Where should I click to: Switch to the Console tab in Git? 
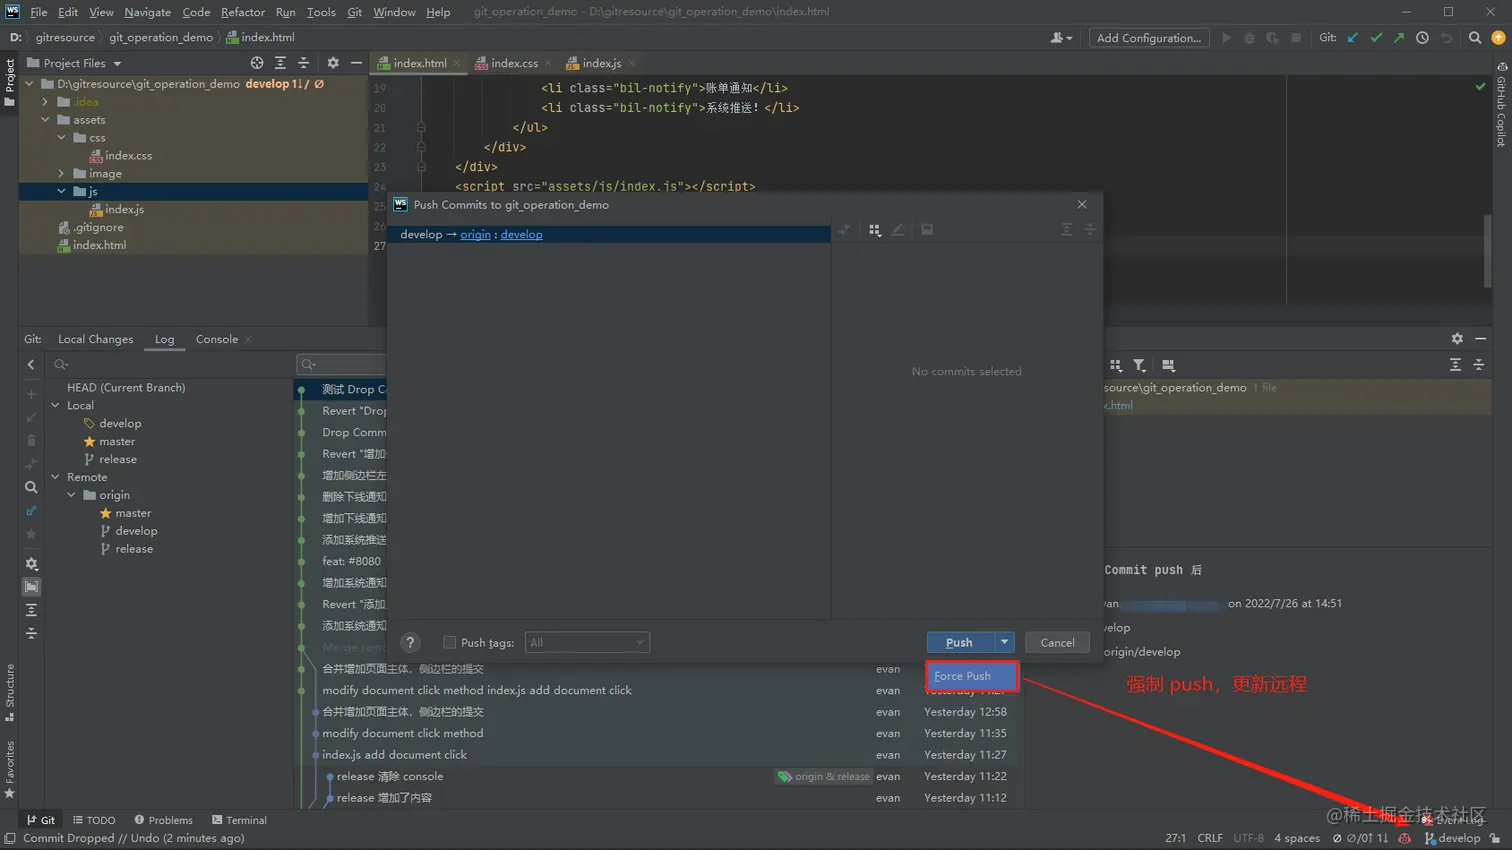217,339
